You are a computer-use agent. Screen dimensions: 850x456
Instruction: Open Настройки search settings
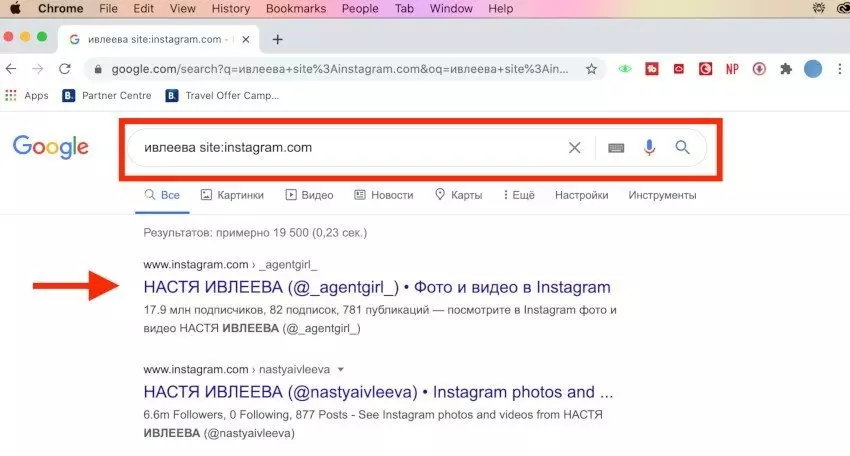pos(582,195)
